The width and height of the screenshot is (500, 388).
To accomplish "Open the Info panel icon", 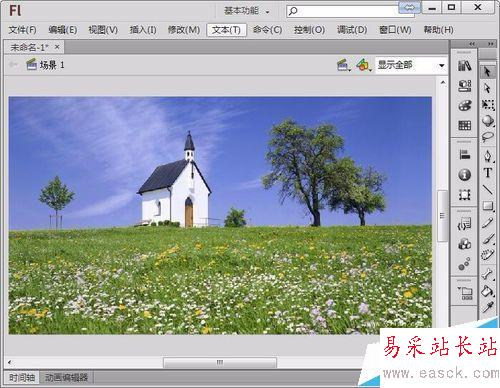I will 465,175.
